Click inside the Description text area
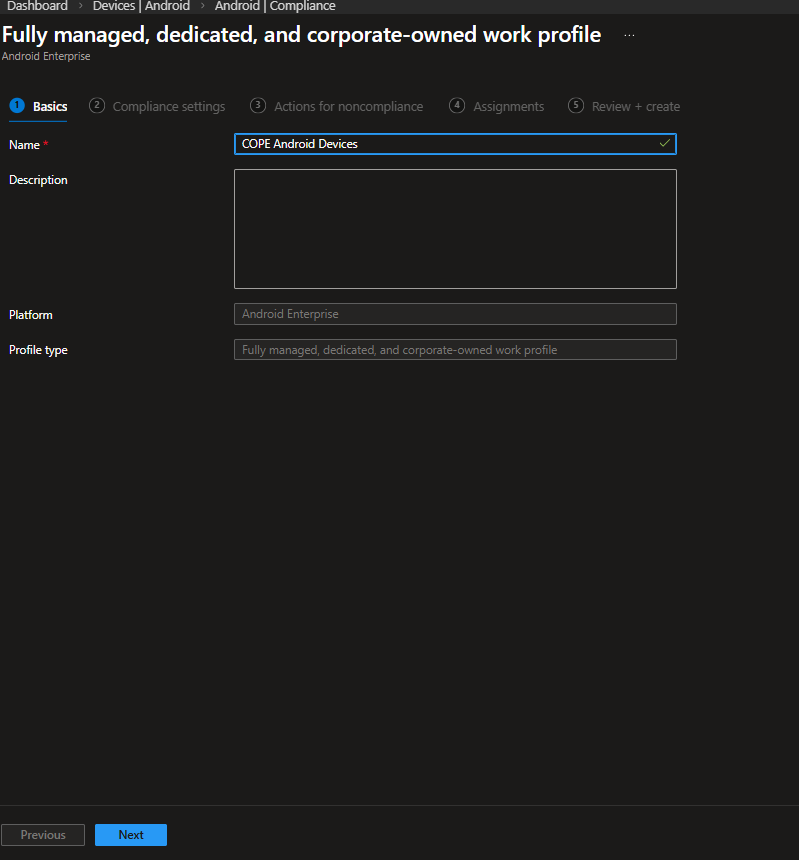The height and width of the screenshot is (860, 799). click(455, 229)
